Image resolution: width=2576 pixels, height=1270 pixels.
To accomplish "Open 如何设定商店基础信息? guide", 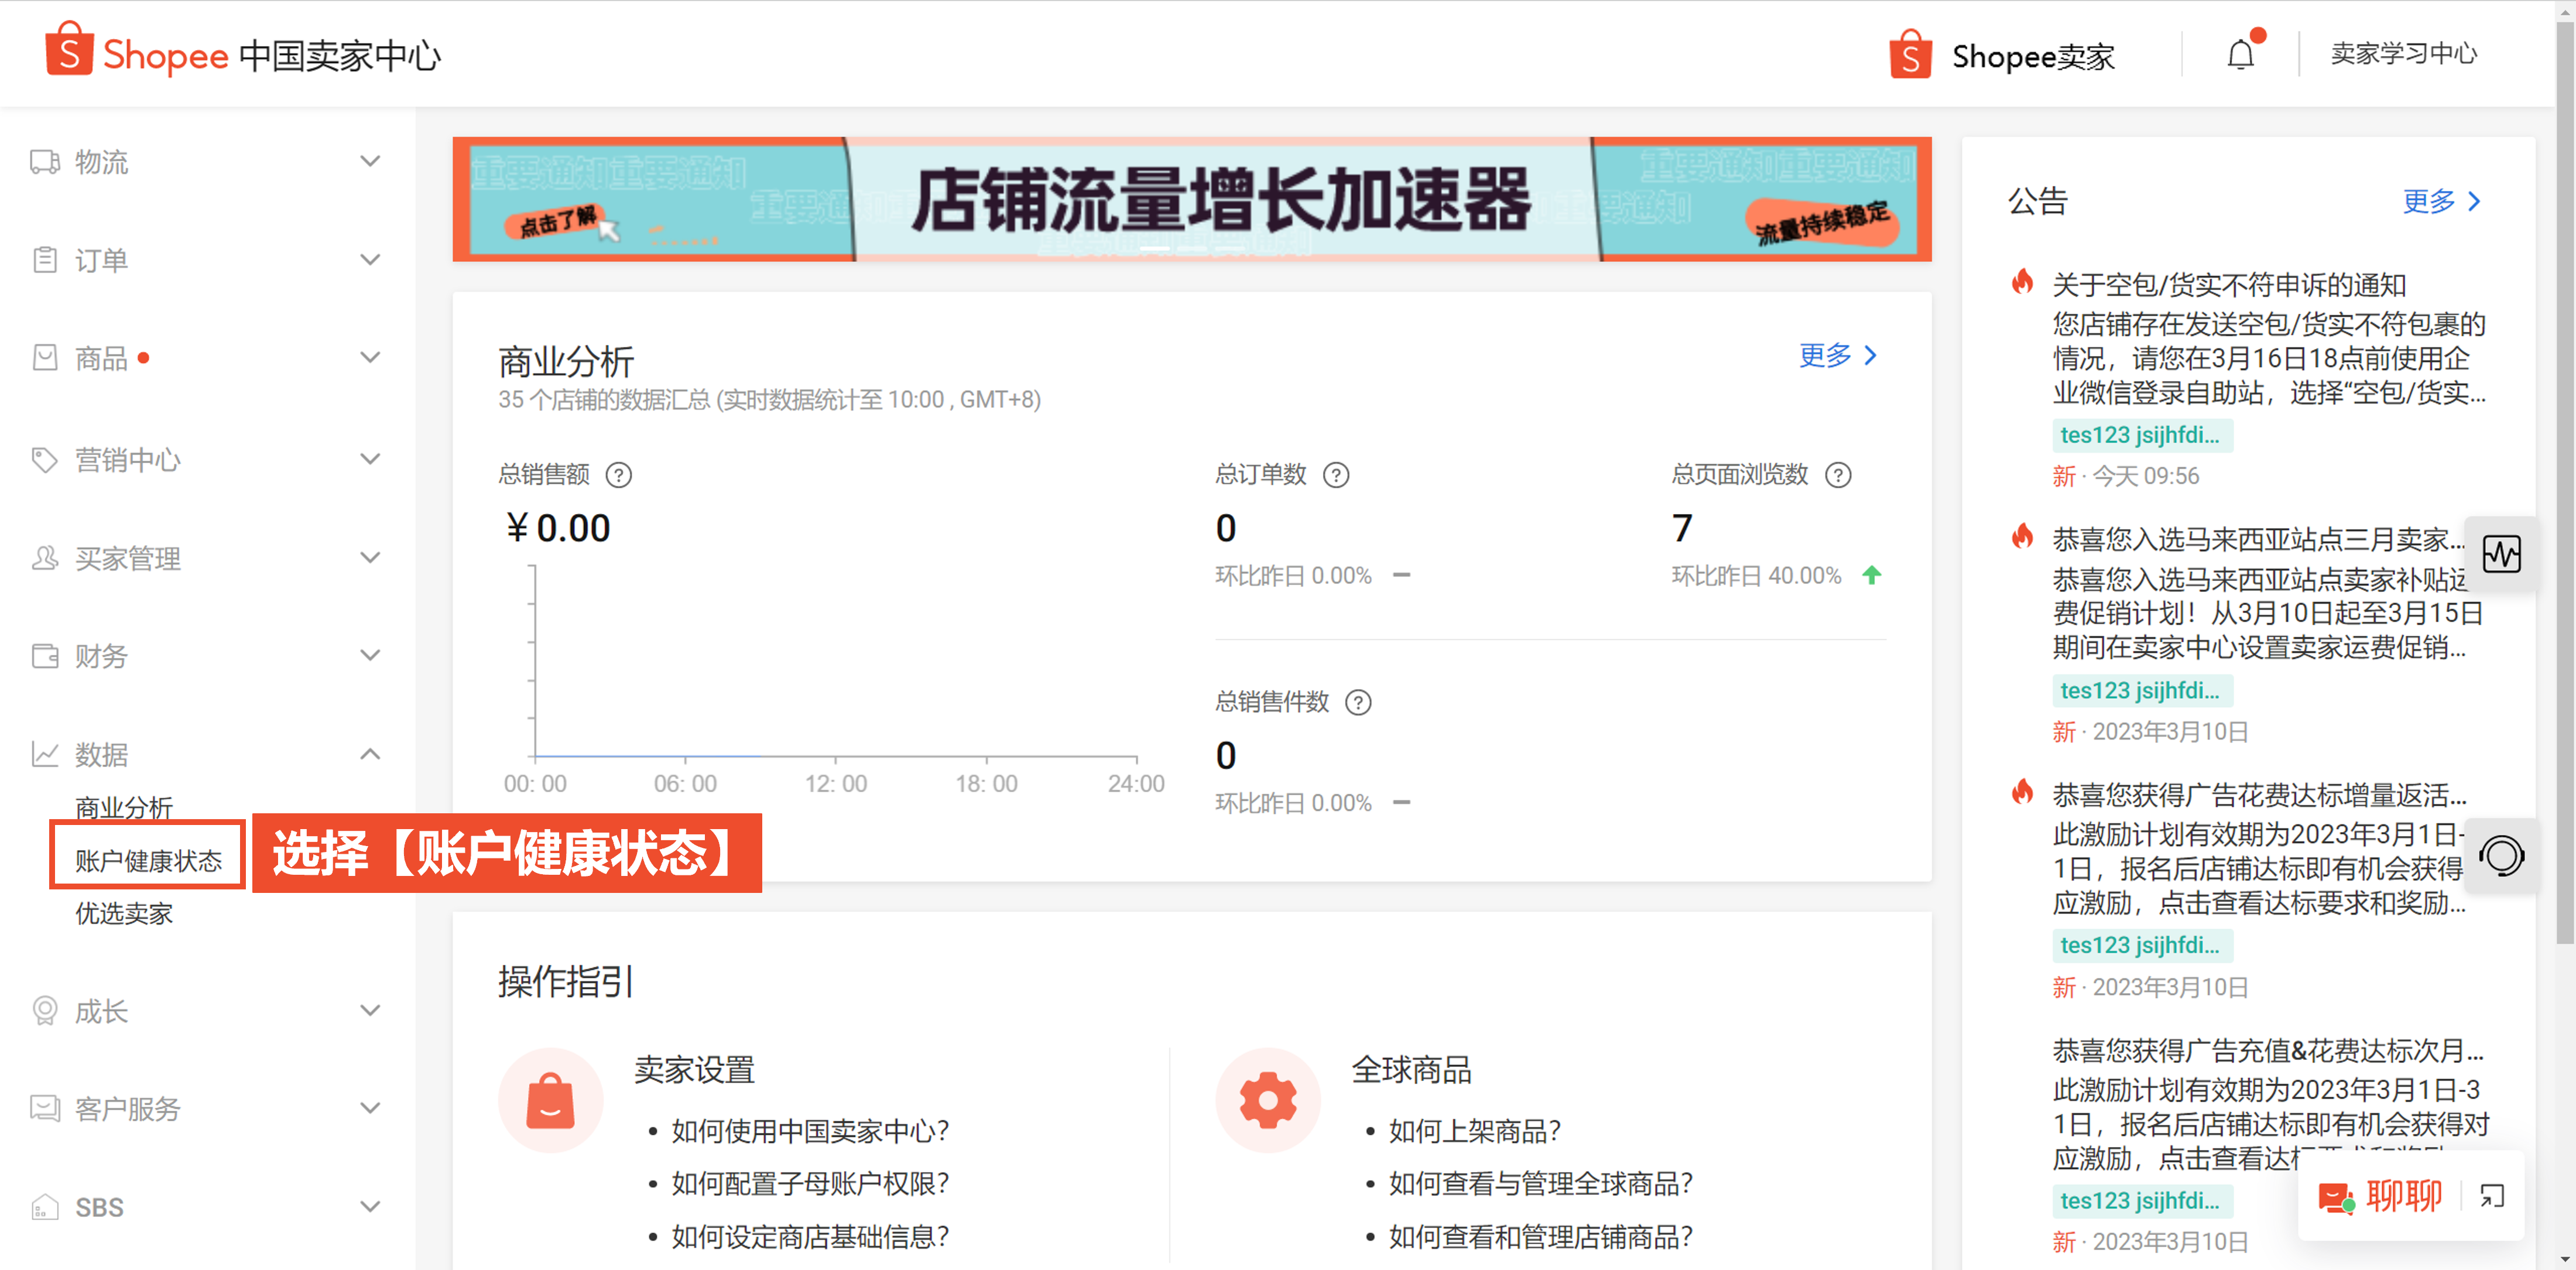I will tap(810, 1237).
